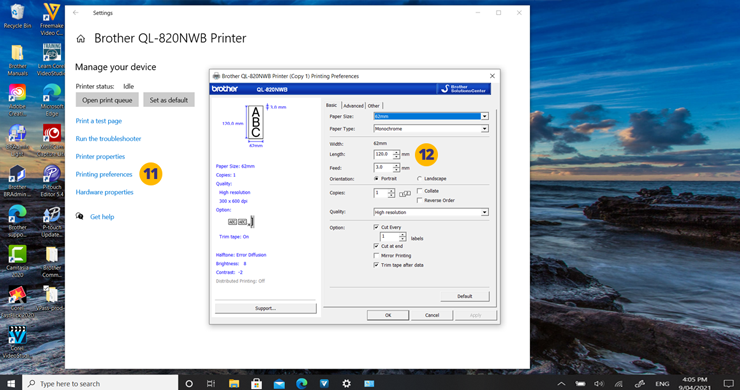The height and width of the screenshot is (390, 740).
Task: Open Microsoft Store from the taskbar
Action: [x=256, y=383]
